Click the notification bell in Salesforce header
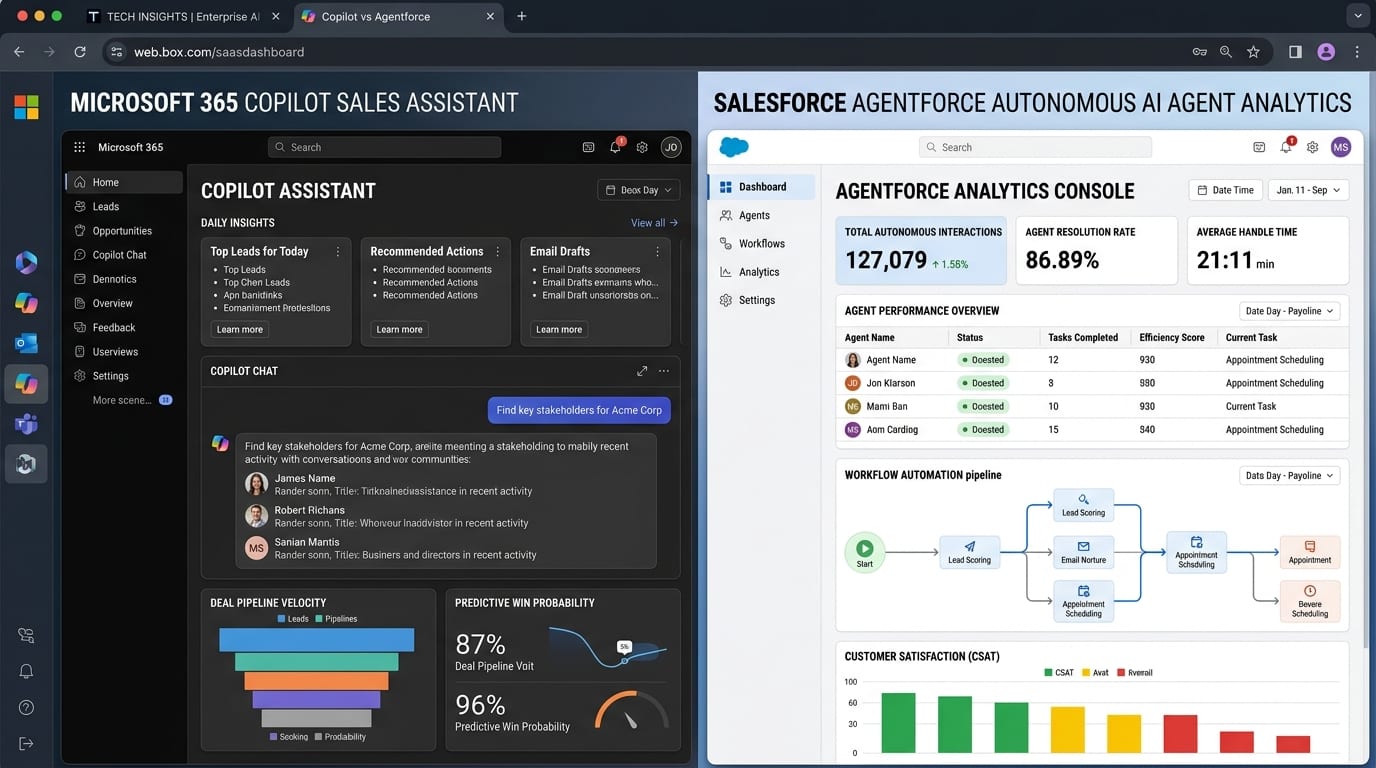Viewport: 1376px width, 768px height. click(x=1286, y=147)
